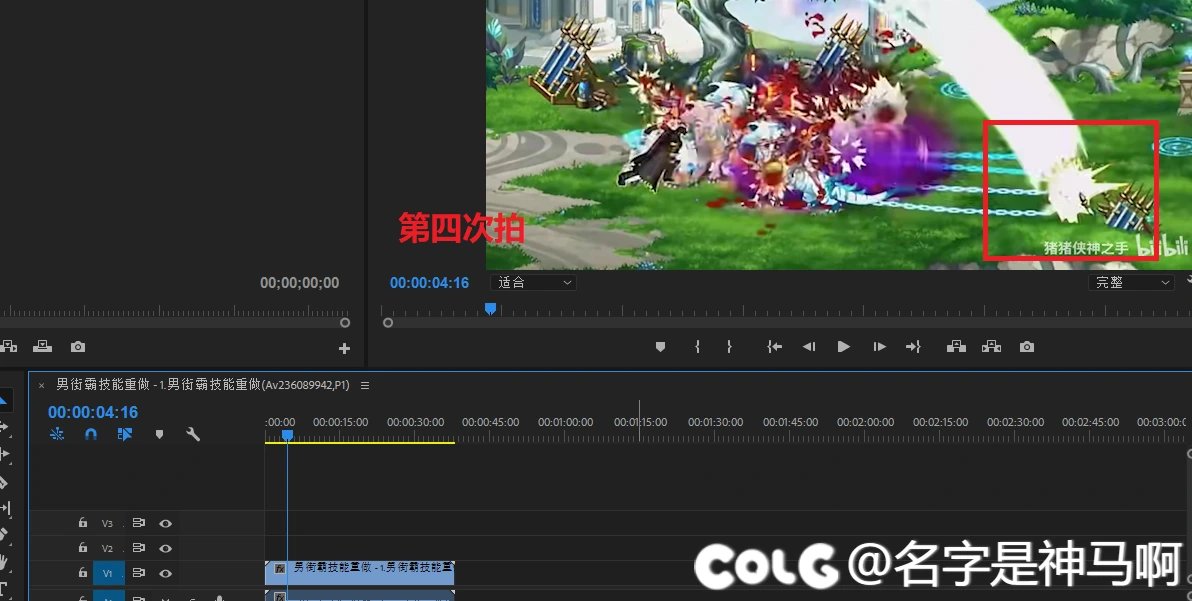Open Timeline Display Settings wrench
Viewport: 1192px width, 601px height.
coord(193,435)
